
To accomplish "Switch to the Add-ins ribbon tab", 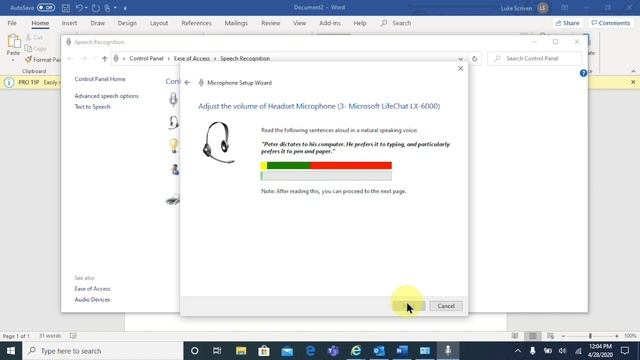I will 330,23.
